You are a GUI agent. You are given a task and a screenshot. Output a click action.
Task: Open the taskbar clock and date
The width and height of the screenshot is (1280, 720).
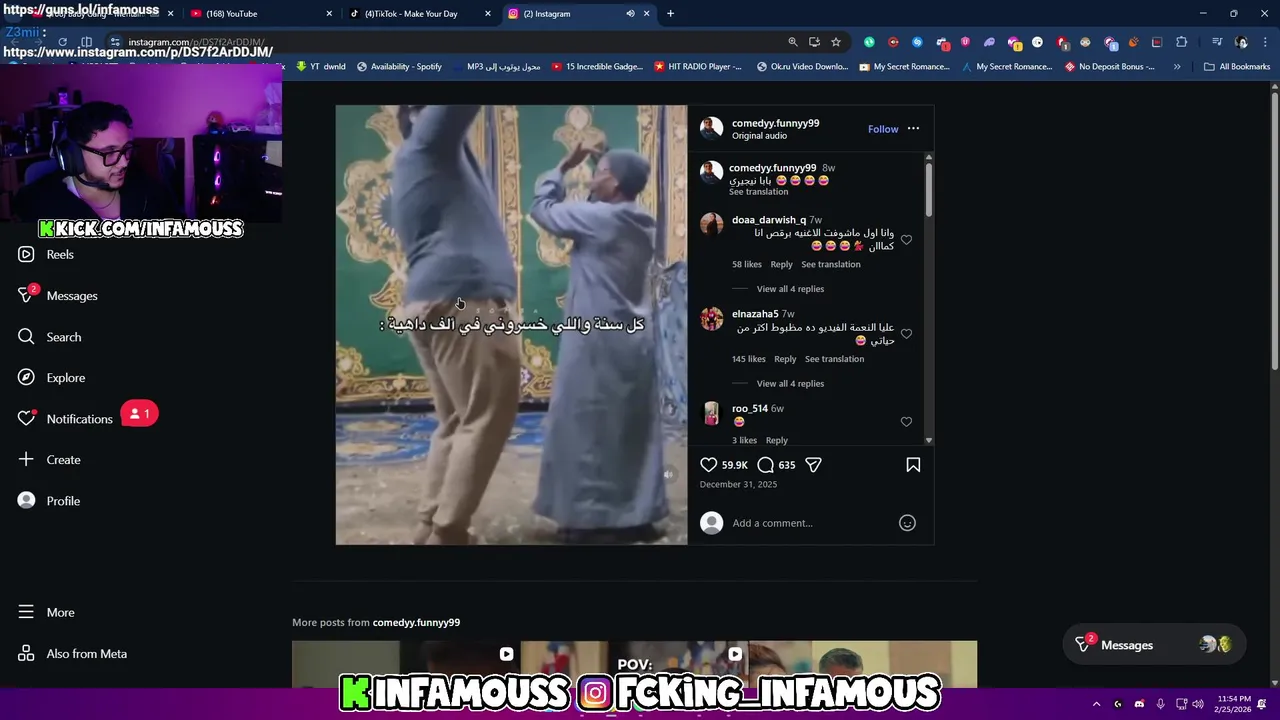click(1235, 704)
